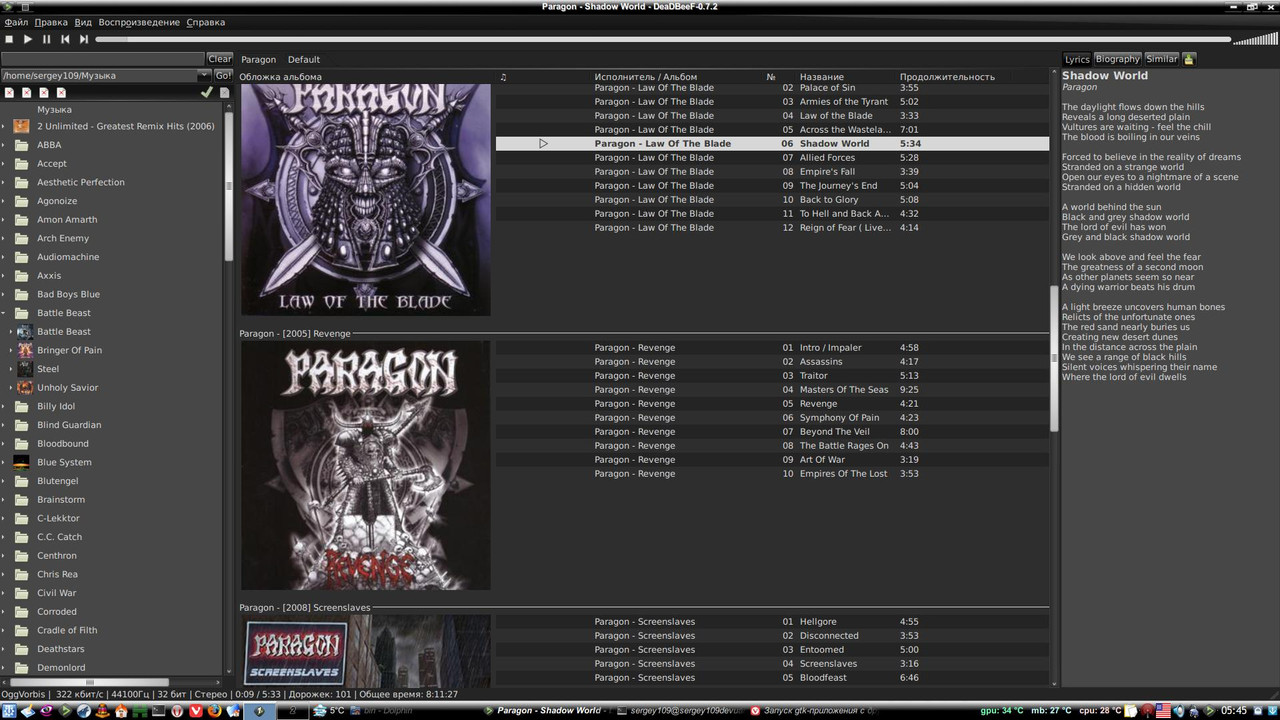Launch Firefox from the taskbar
This screenshot has height=720, width=1280.
point(214,711)
